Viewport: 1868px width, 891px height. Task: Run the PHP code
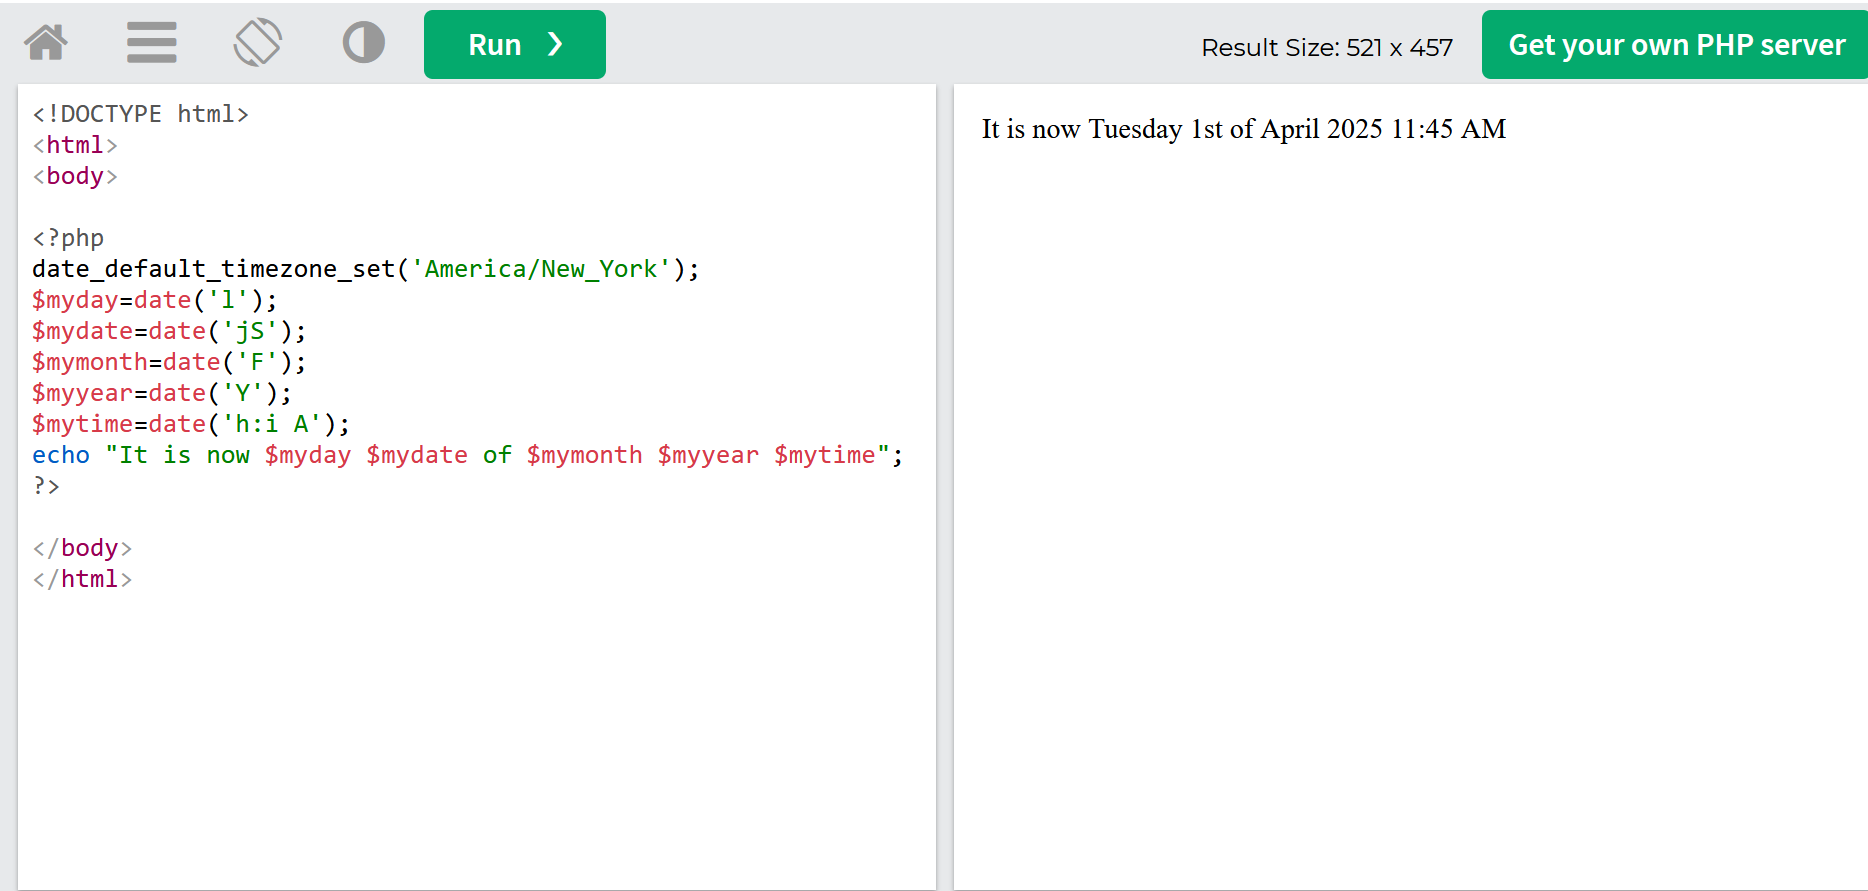[x=515, y=45]
